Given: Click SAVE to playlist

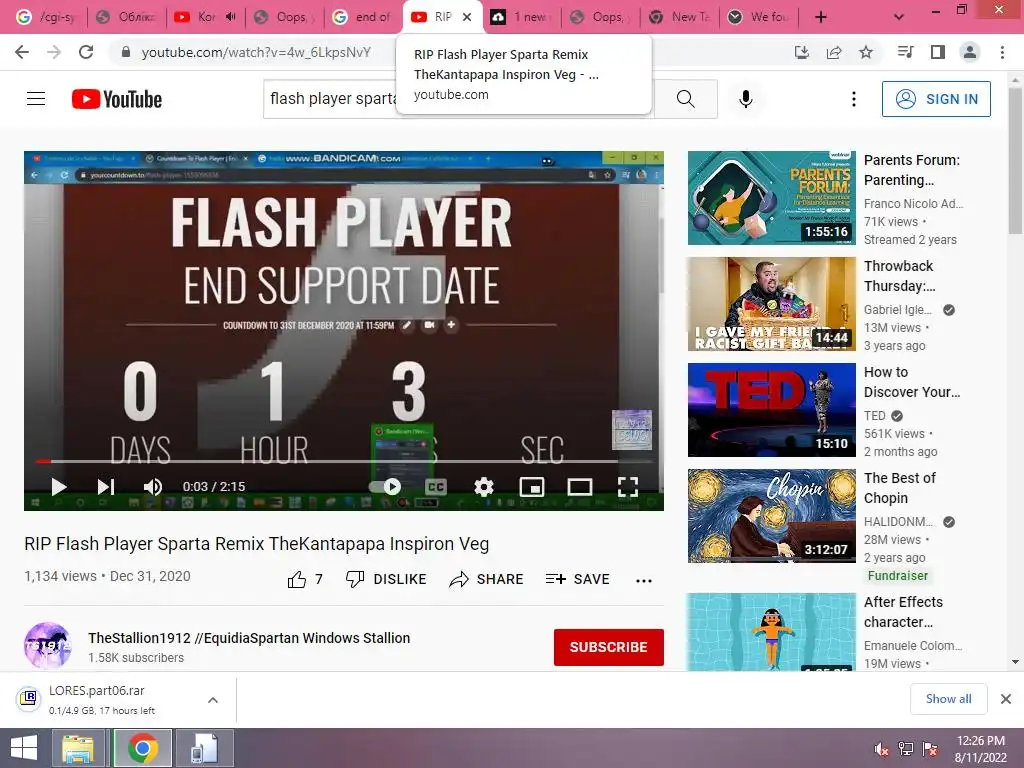Looking at the screenshot, I should pos(577,579).
